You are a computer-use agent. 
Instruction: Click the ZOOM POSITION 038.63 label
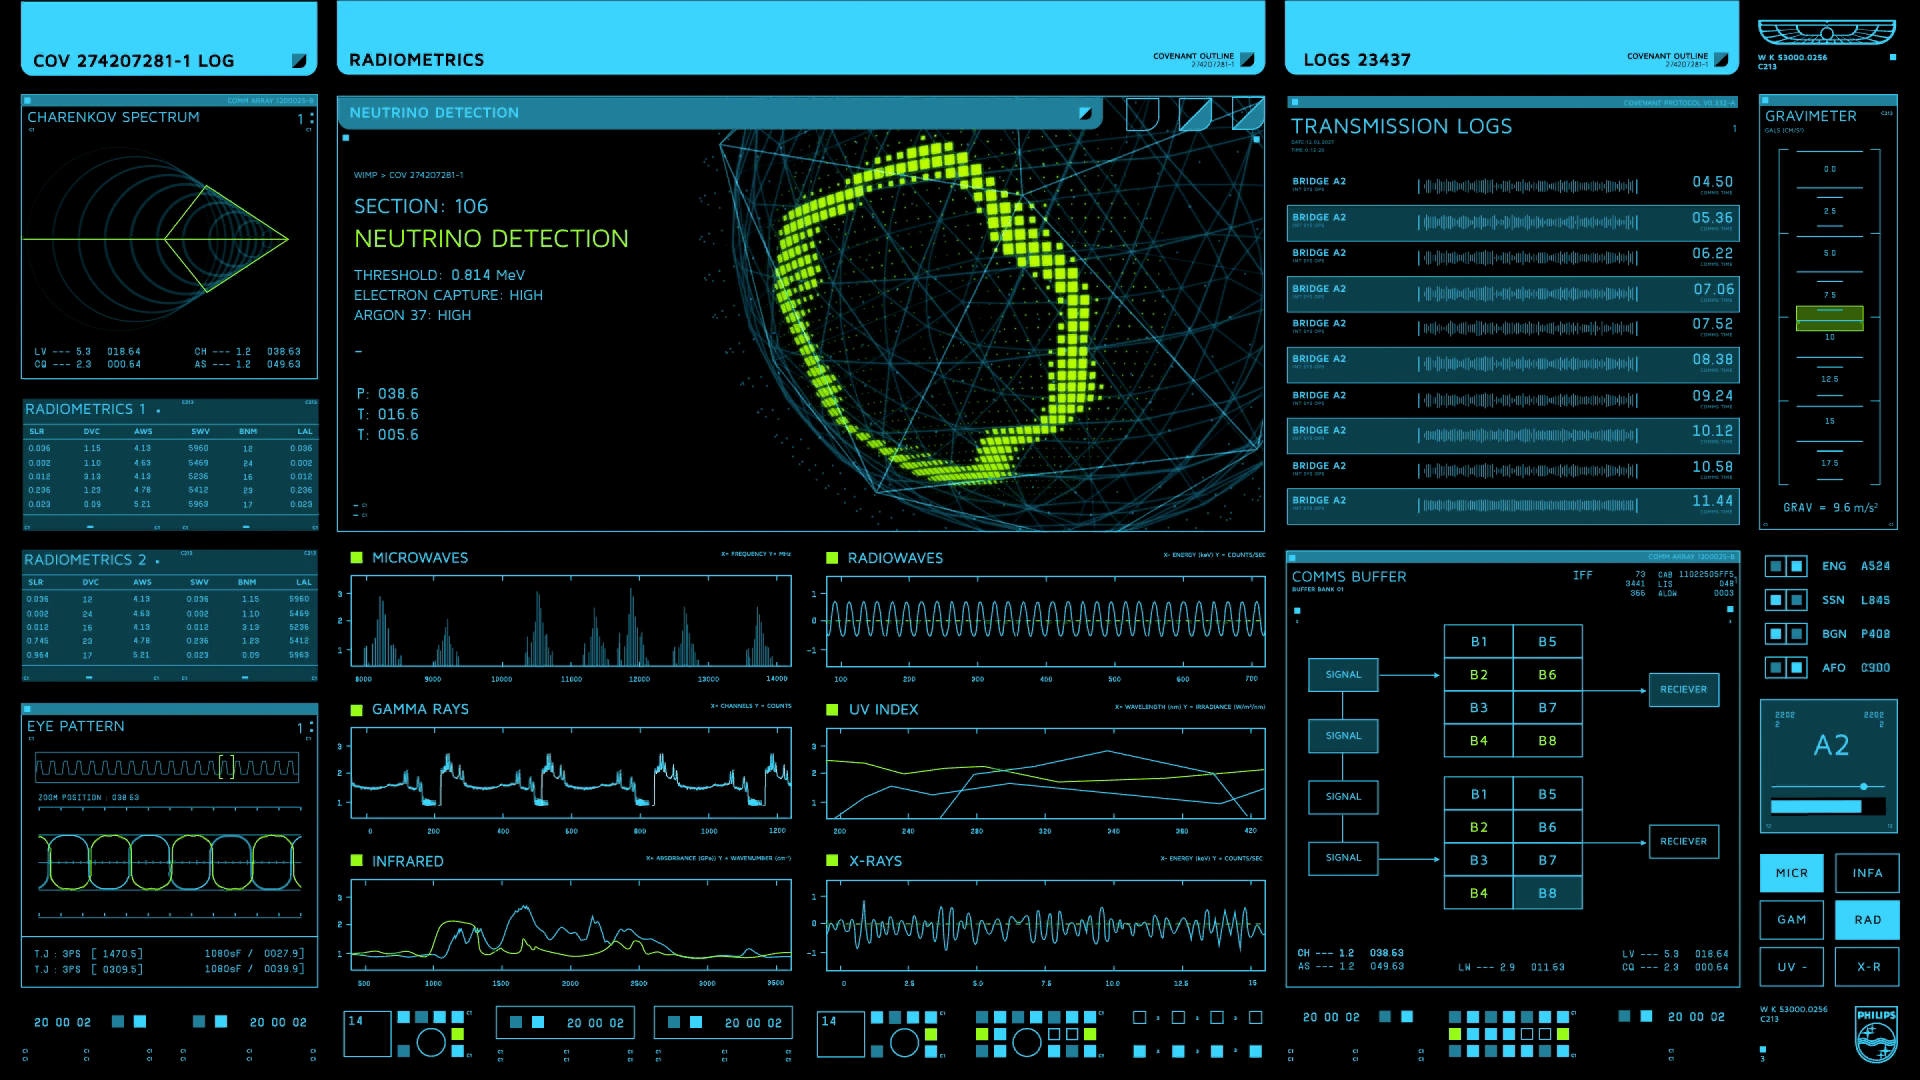88,798
